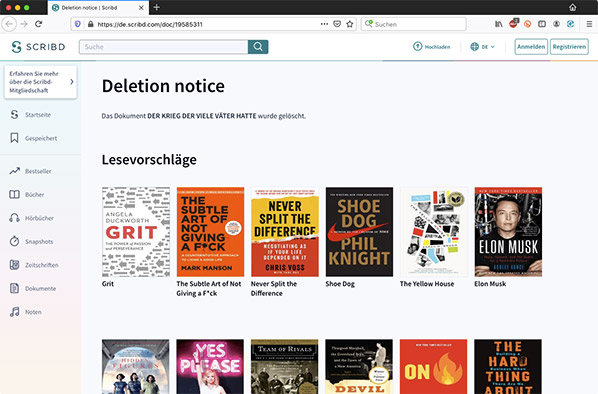Open Bestseller in the sidebar
This screenshot has height=394, width=598.
pos(31,171)
